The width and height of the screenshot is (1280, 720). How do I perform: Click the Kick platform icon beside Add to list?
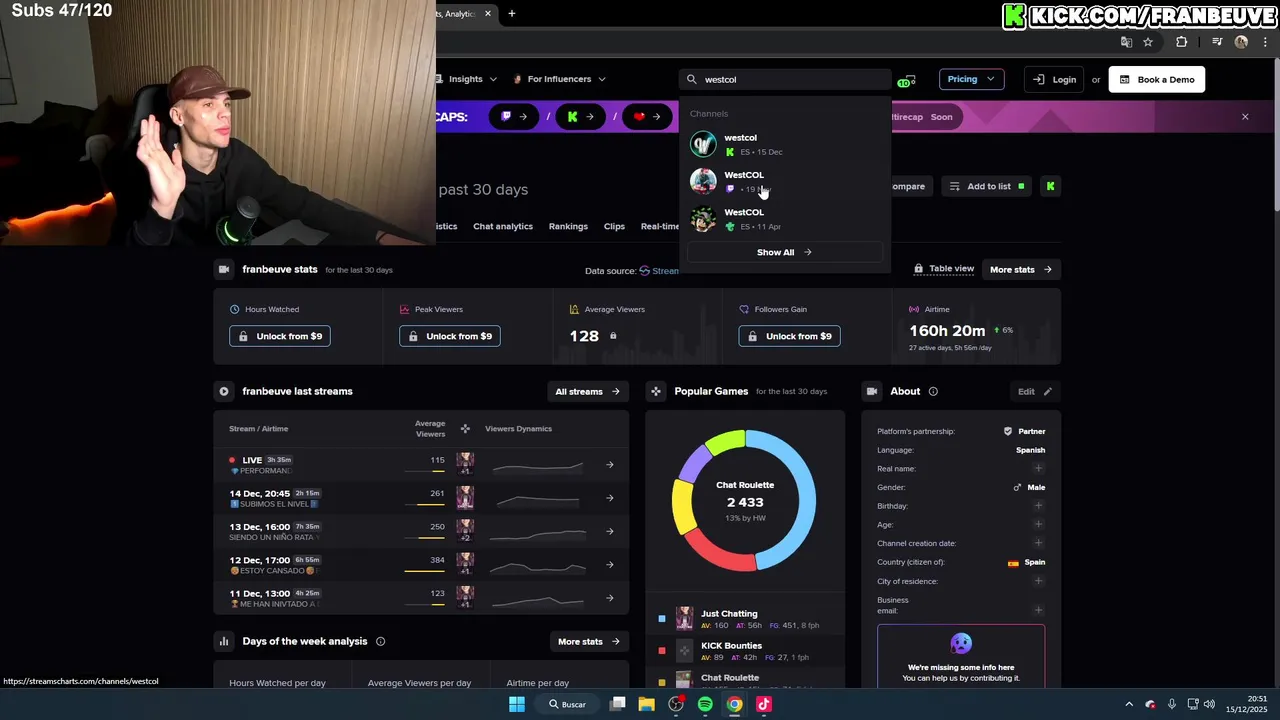(1050, 186)
